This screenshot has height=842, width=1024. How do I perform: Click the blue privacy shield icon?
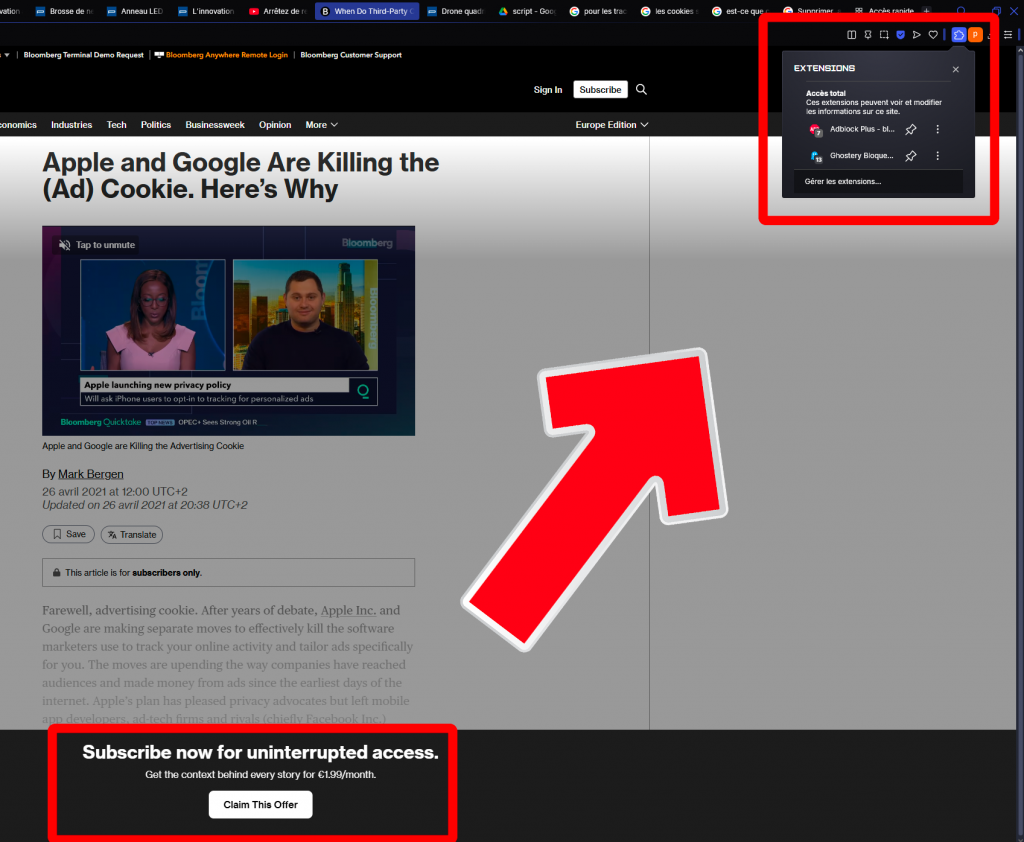point(901,35)
